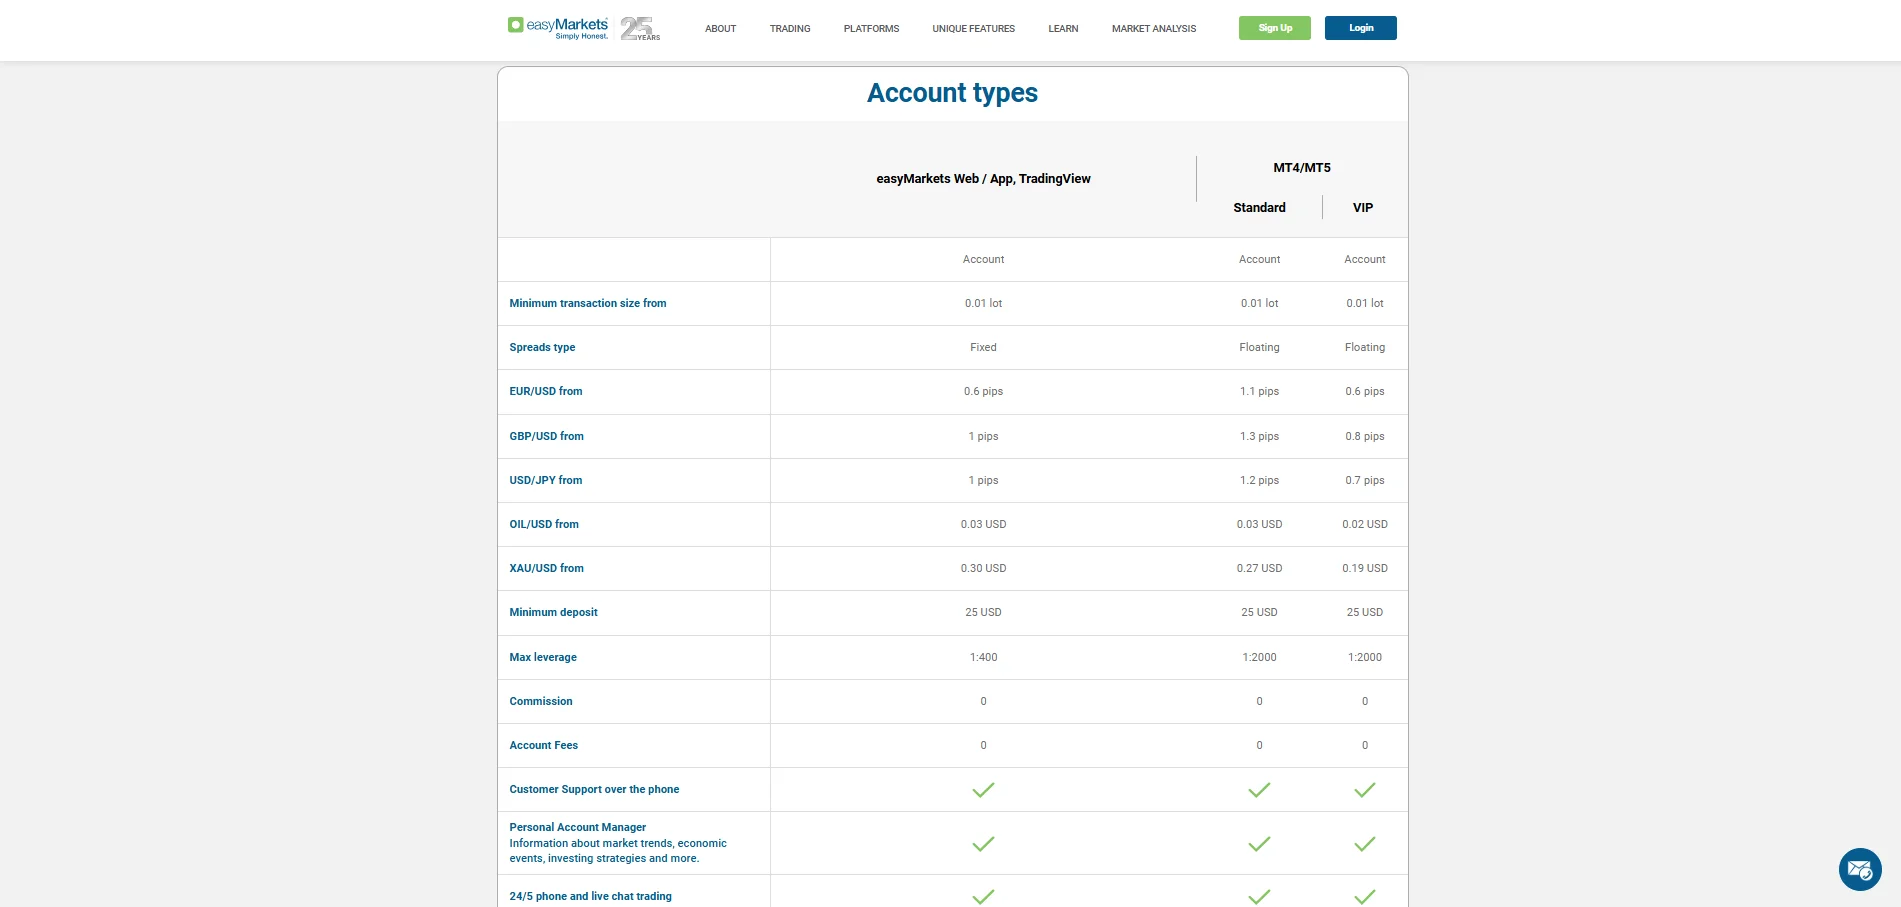This screenshot has height=907, width=1901.
Task: Click 24/5 live chat checkmark in Standard column
Action: (x=1259, y=897)
